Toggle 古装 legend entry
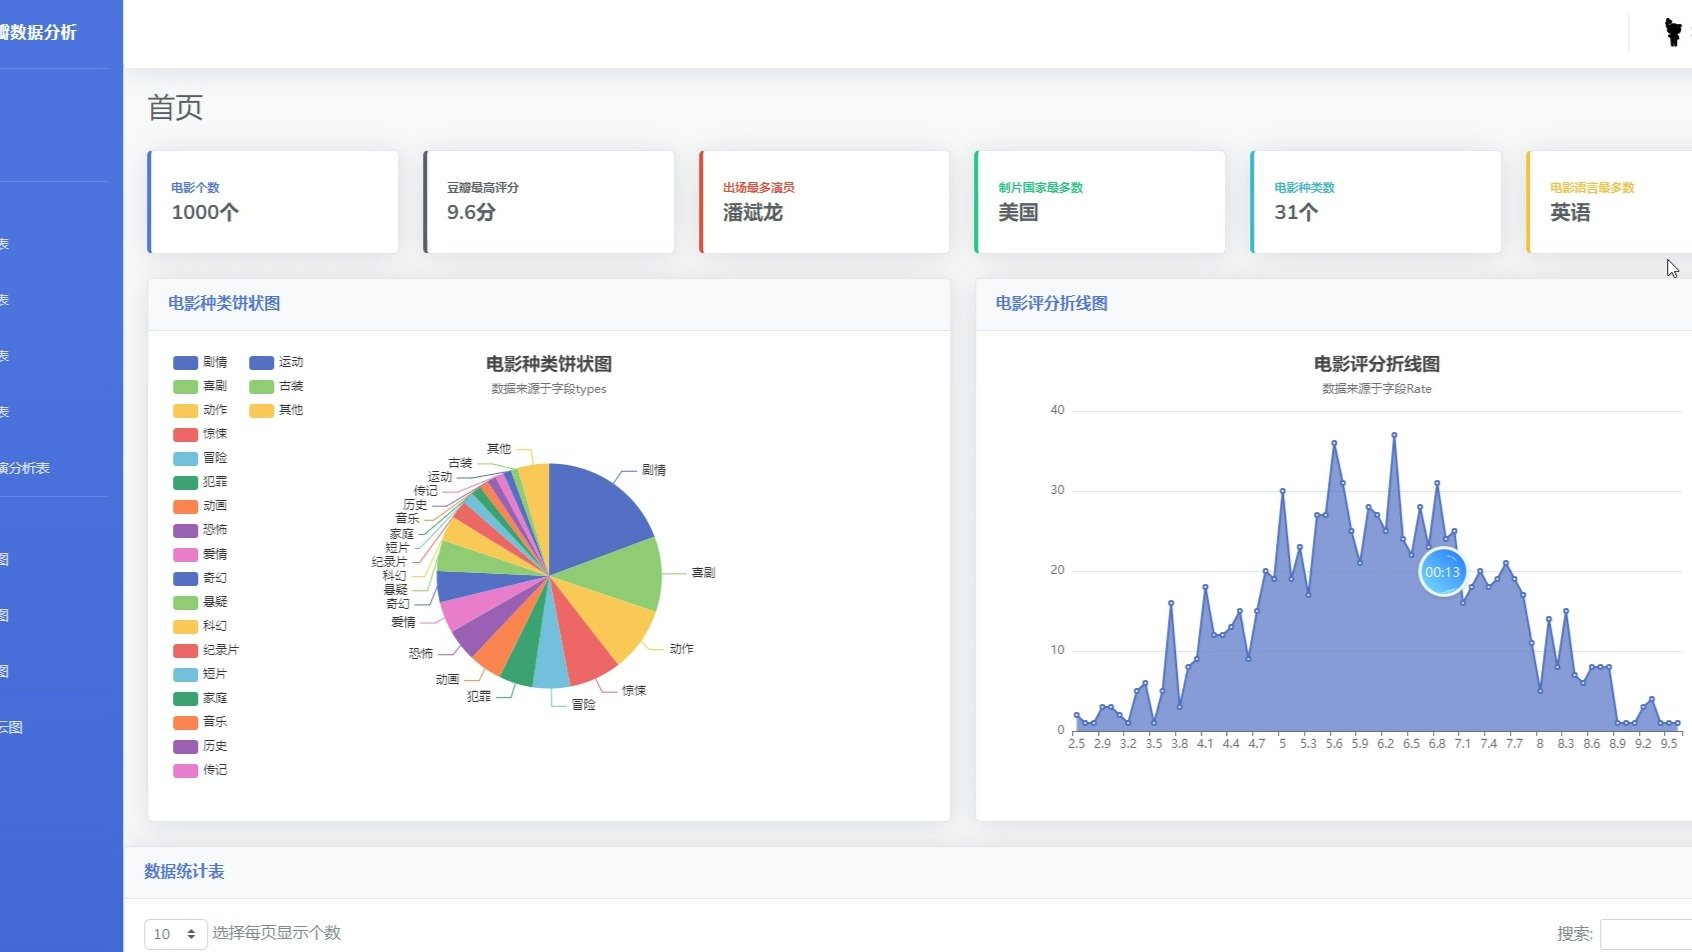Viewport: 1692px width, 952px height. point(276,386)
